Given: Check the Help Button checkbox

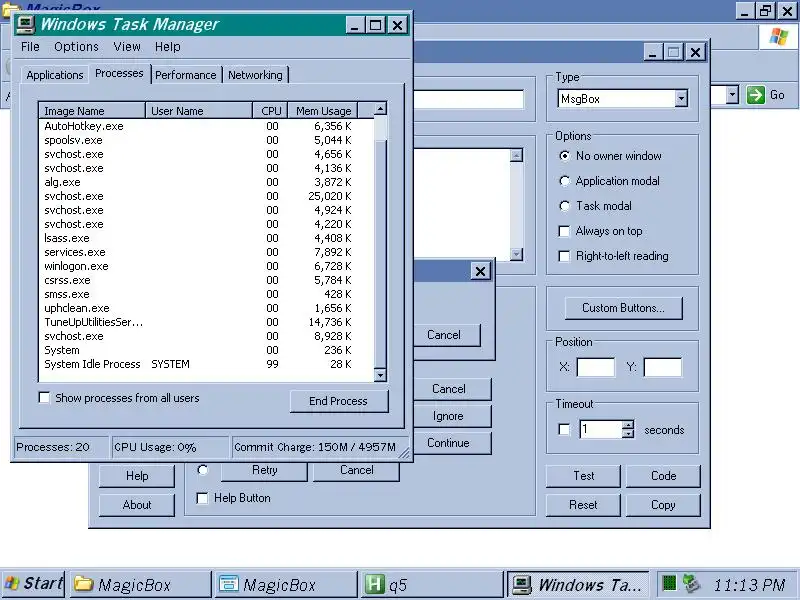Looking at the screenshot, I should tap(202, 498).
